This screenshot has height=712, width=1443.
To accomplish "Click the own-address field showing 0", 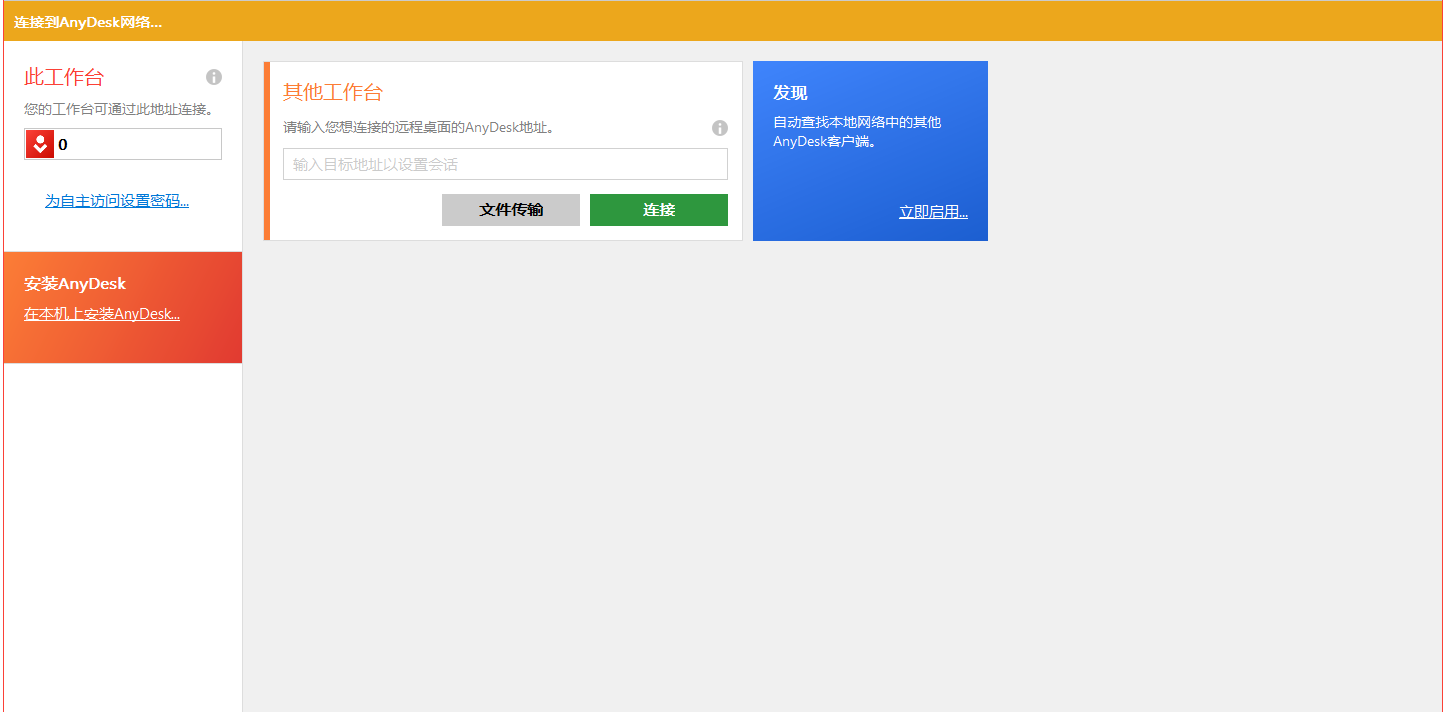I will (x=123, y=144).
